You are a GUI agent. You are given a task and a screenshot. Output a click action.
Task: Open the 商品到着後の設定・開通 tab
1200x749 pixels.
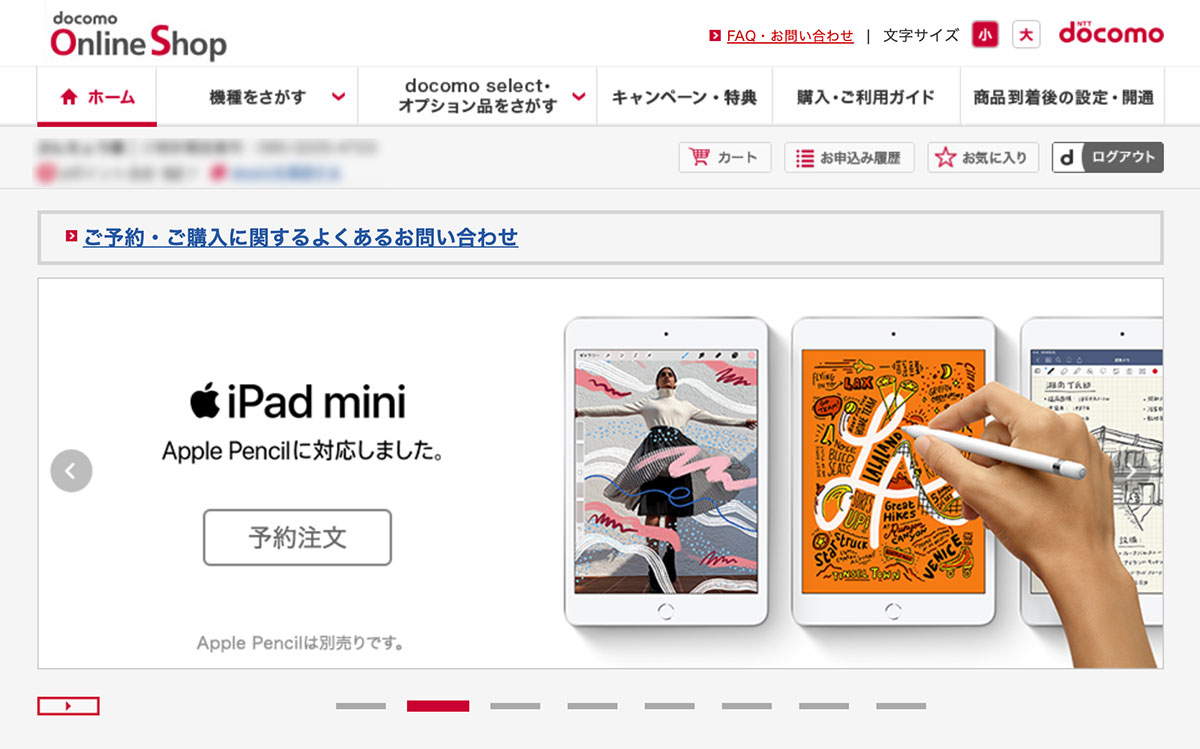[1063, 97]
